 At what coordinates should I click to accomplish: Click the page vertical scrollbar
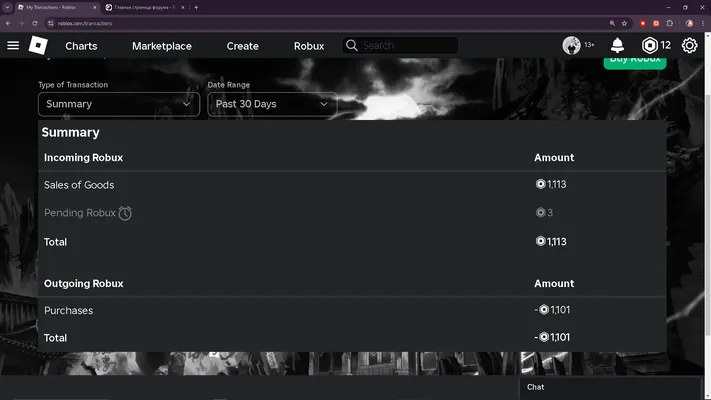click(x=707, y=215)
